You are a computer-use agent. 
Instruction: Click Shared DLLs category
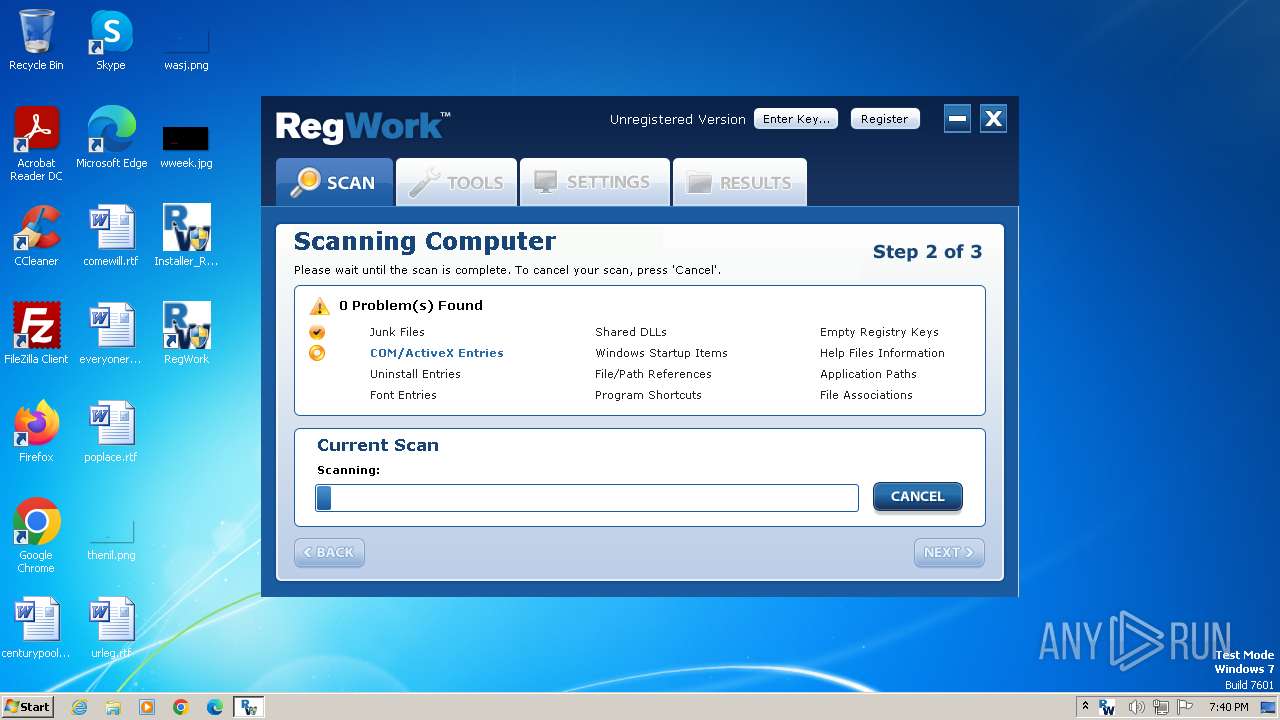(x=631, y=332)
